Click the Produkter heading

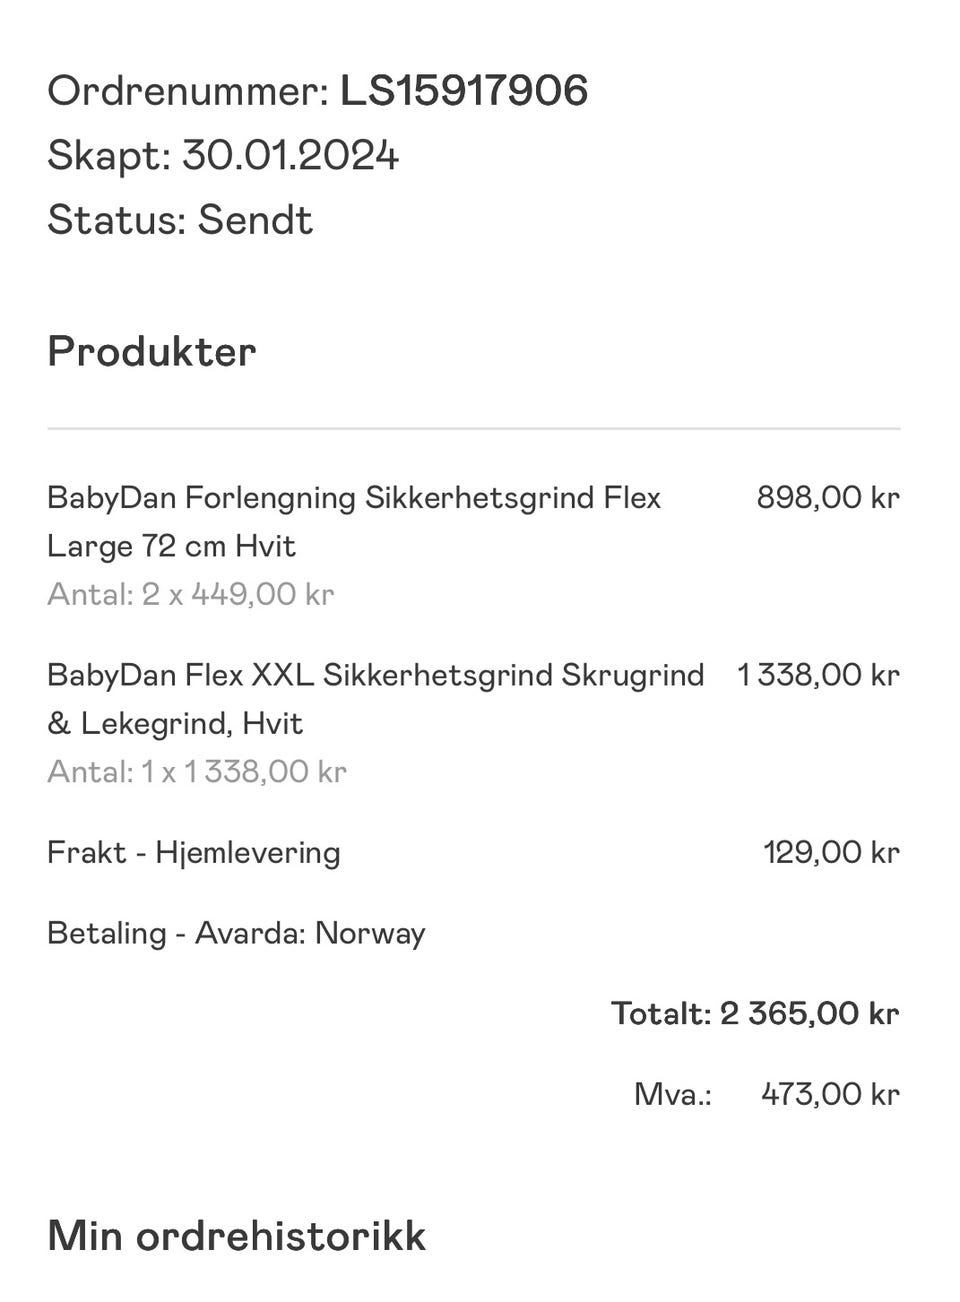152,352
